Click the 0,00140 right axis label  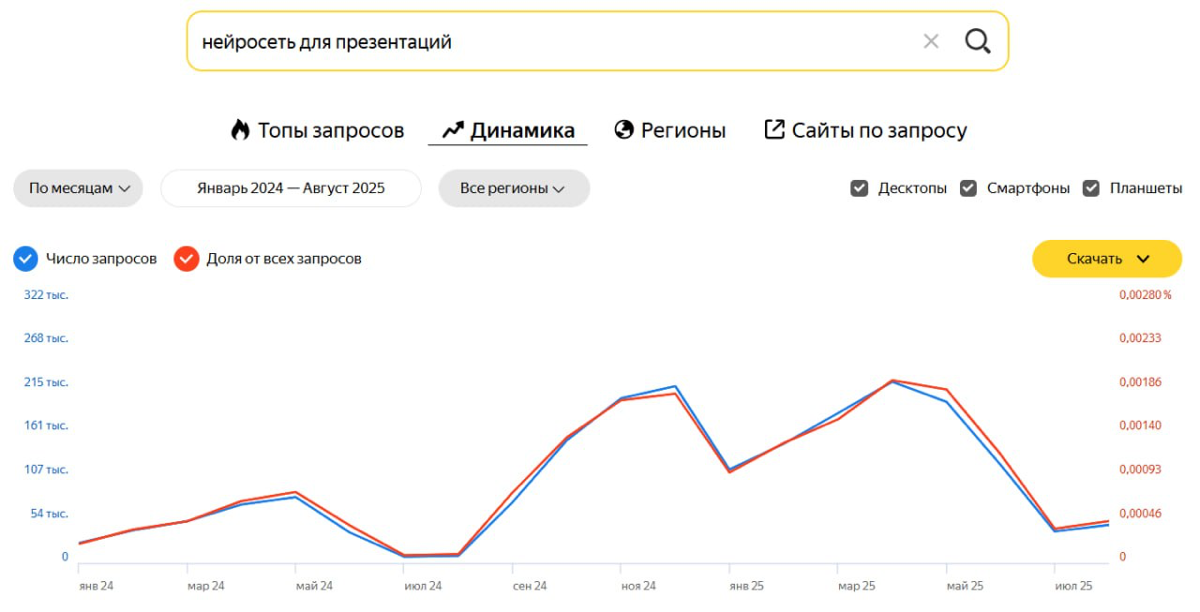(x=1140, y=426)
